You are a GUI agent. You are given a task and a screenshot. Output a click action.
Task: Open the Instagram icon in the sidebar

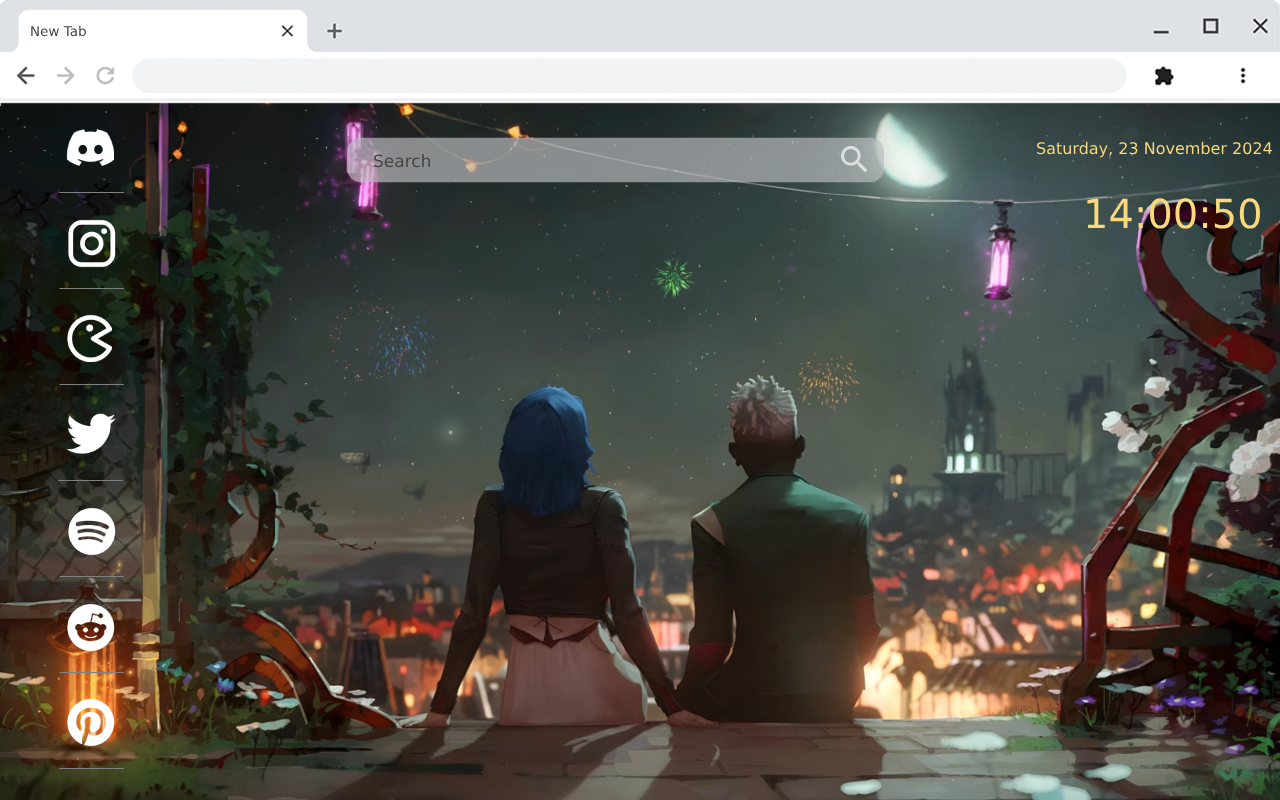(x=90, y=243)
